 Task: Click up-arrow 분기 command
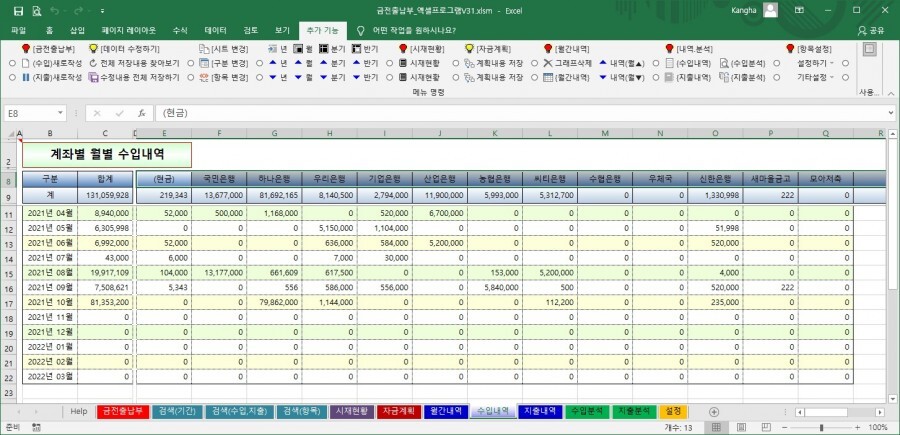point(332,63)
